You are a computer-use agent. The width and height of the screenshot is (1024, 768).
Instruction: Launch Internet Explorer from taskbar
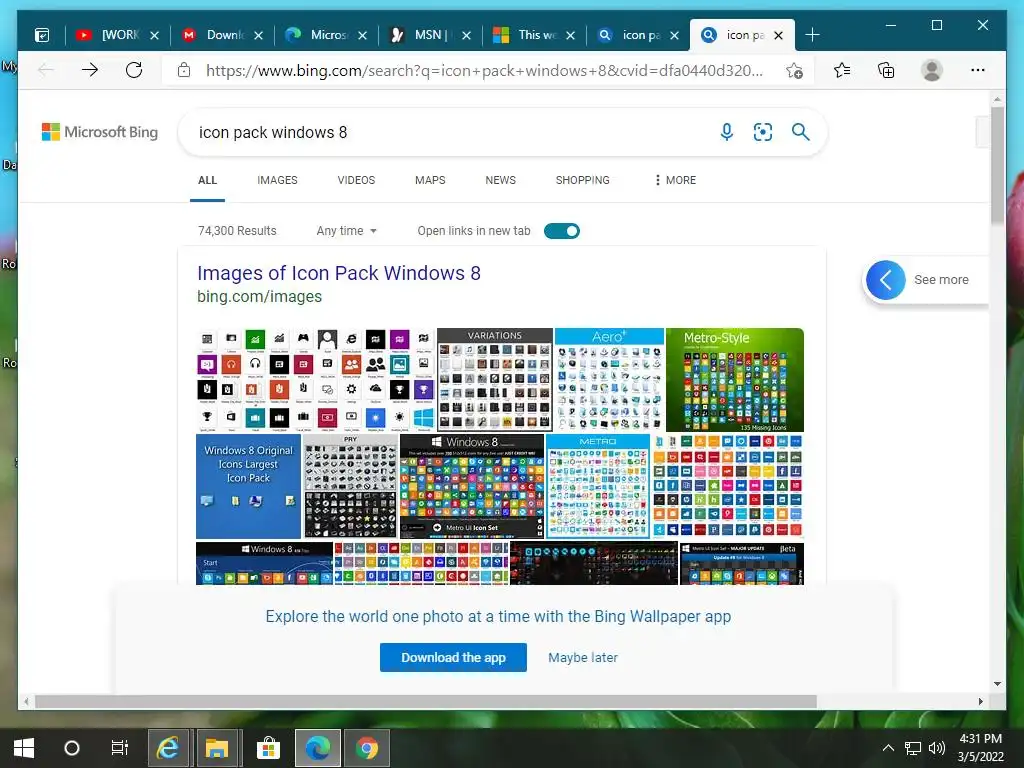pyautogui.click(x=168, y=748)
